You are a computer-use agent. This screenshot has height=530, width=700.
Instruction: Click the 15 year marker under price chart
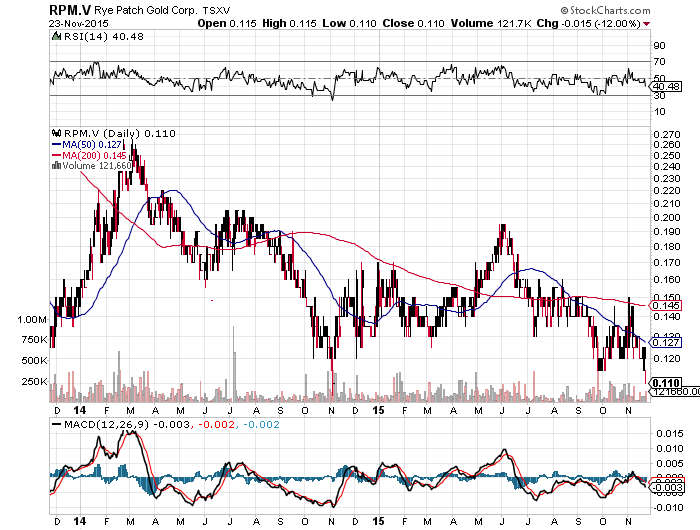[378, 410]
